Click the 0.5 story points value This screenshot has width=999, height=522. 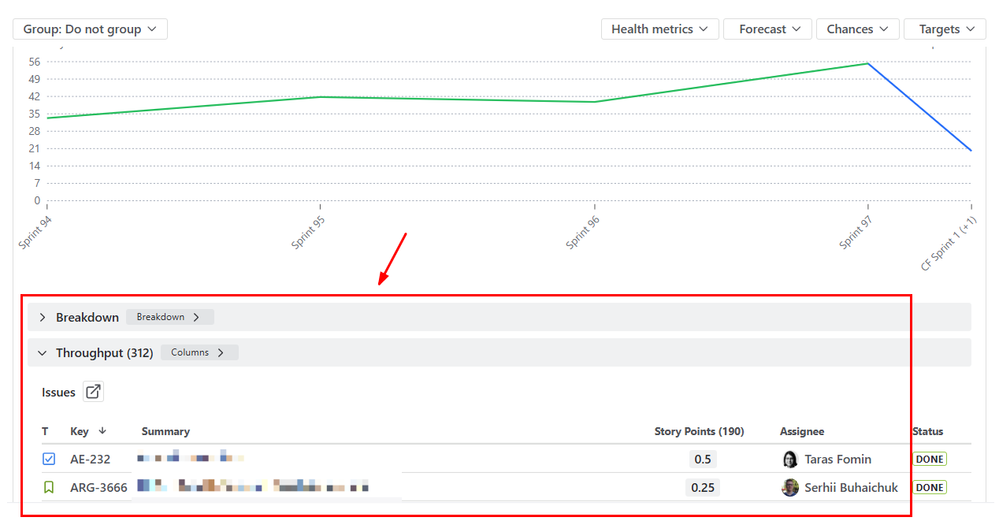[x=703, y=459]
